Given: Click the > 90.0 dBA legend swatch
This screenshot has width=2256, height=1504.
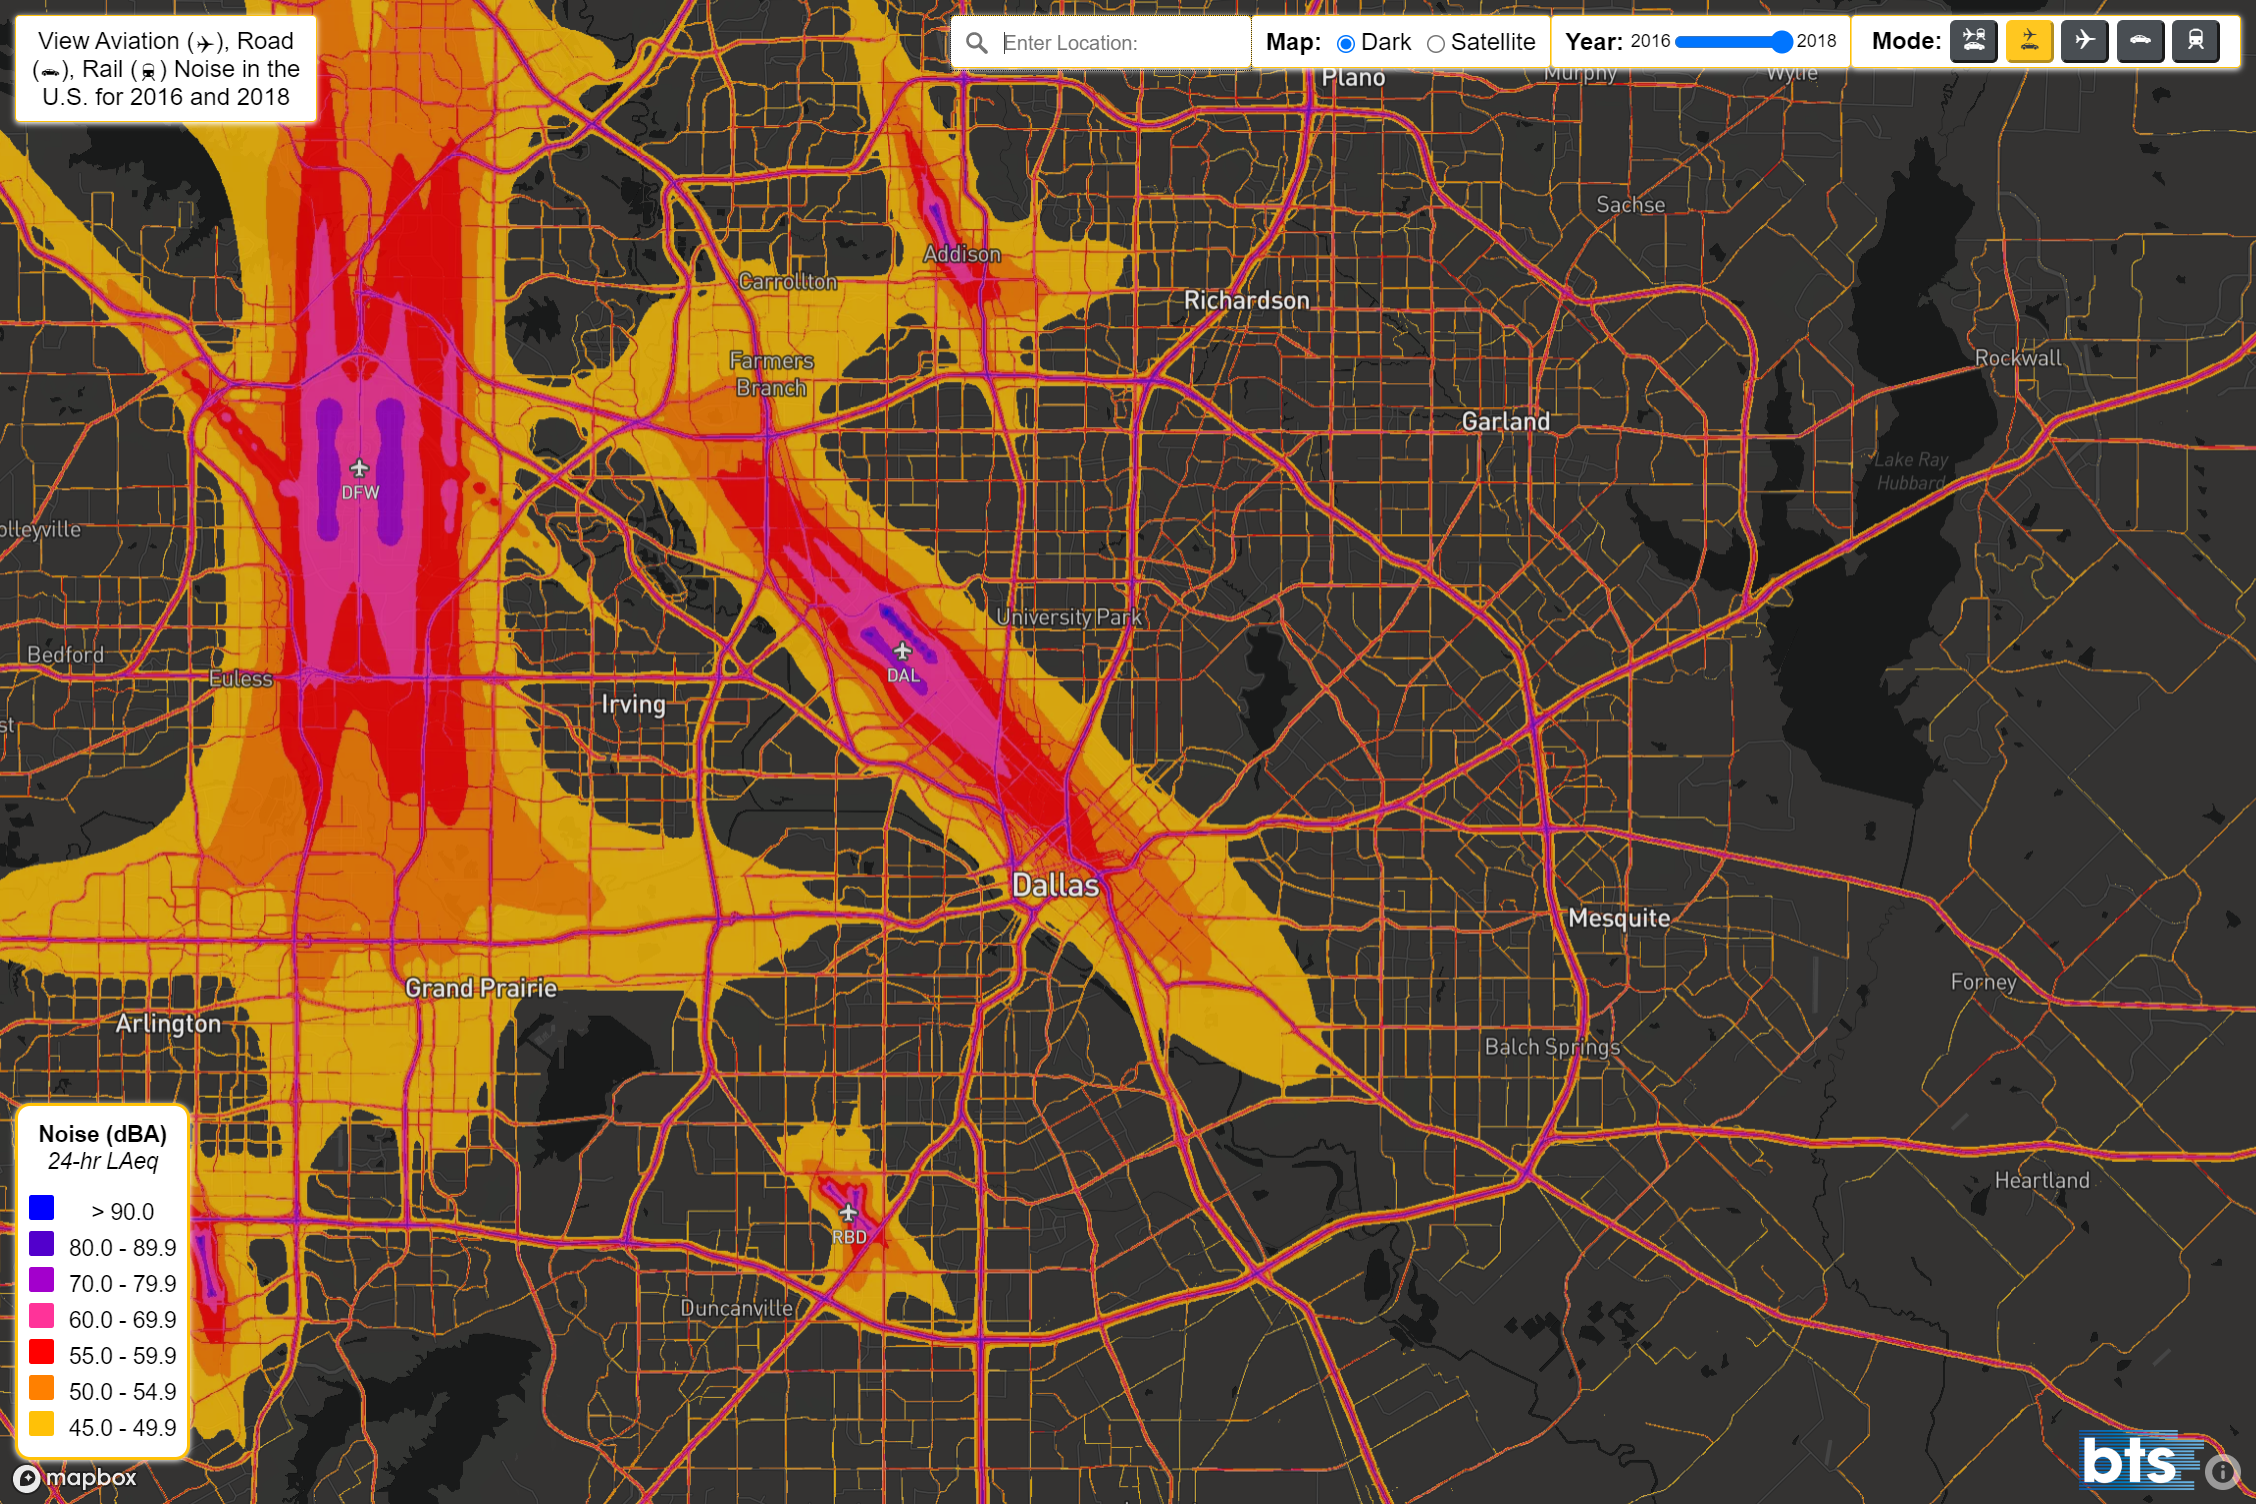Looking at the screenshot, I should (x=42, y=1209).
